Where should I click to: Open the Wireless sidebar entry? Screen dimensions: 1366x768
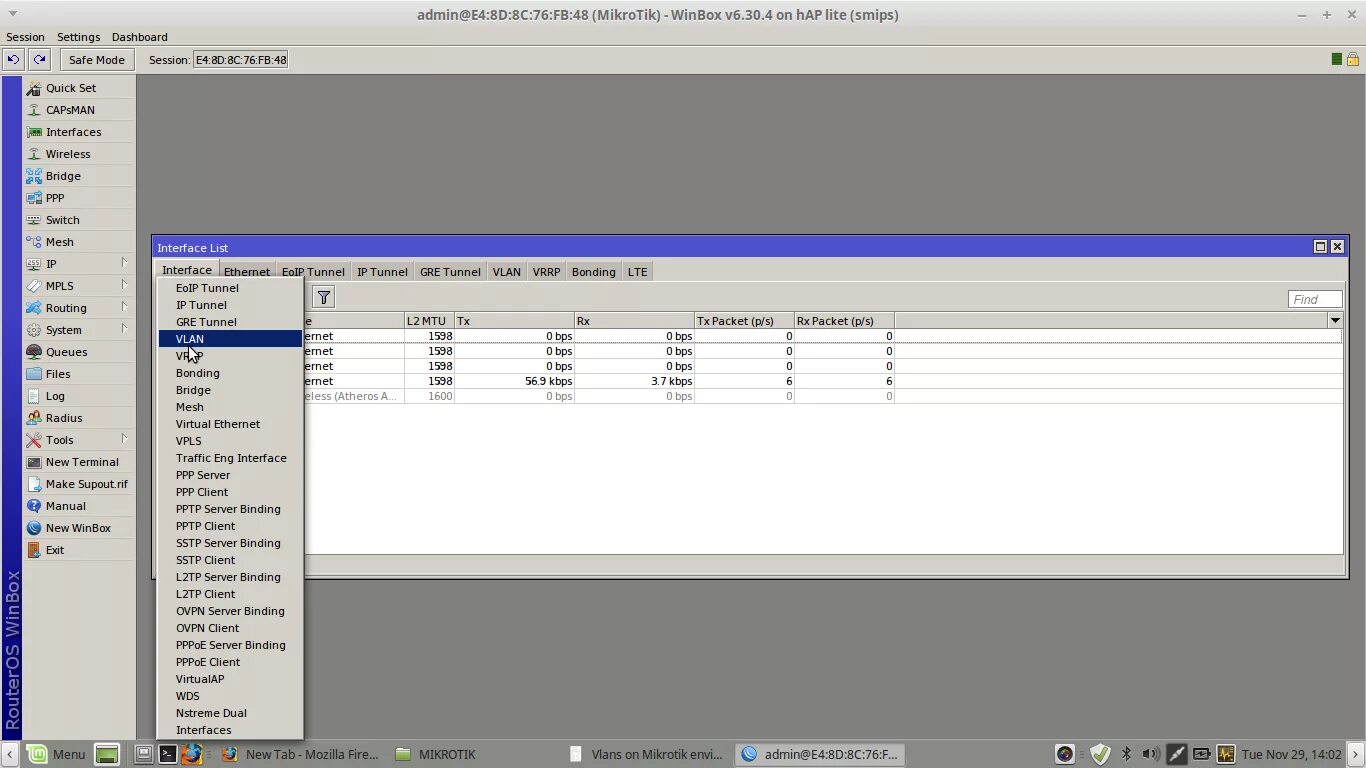point(68,154)
